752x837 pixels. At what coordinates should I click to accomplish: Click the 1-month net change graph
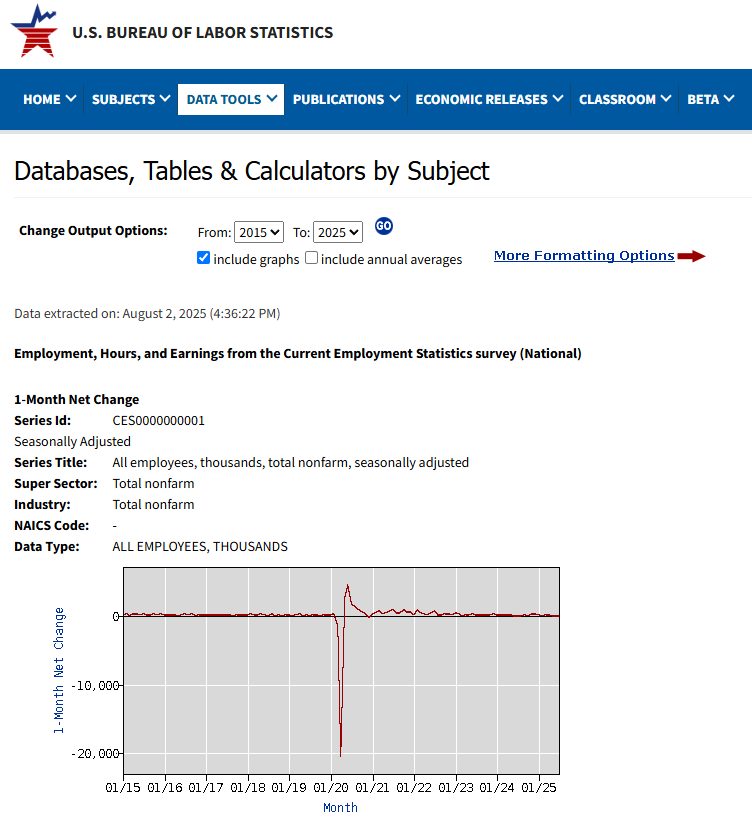342,670
